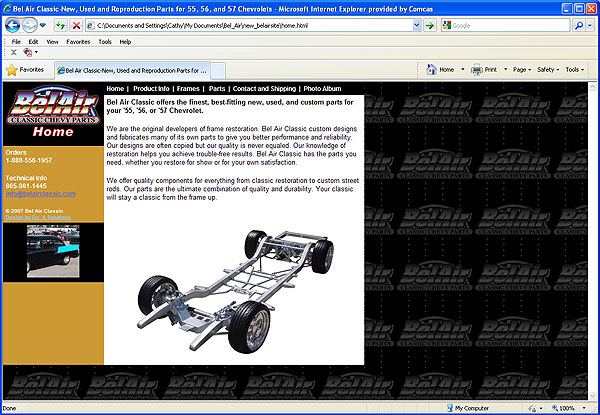Click the My Computer security zone indicator
600x415 pixels.
click(468, 408)
